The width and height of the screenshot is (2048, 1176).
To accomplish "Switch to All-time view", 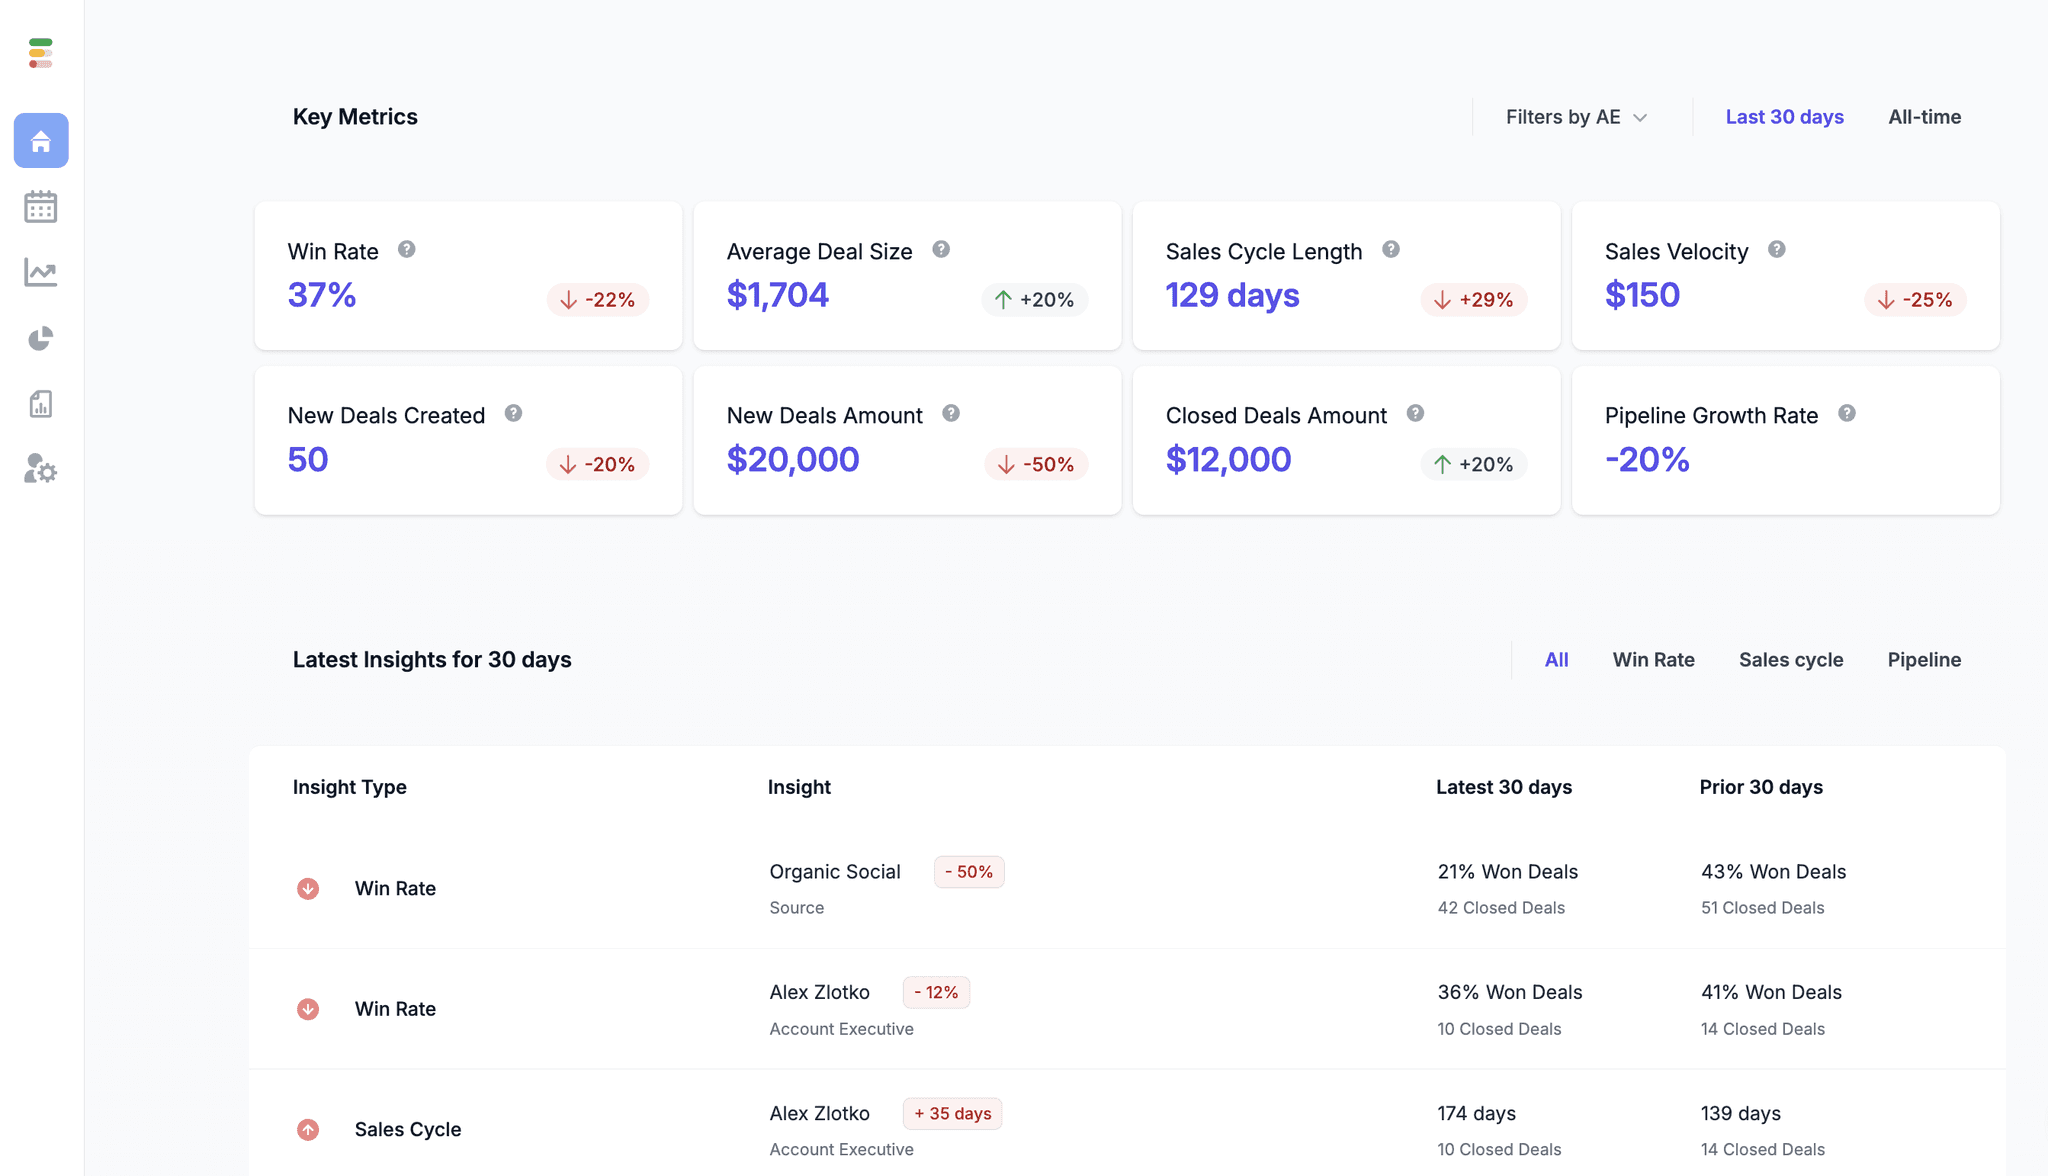I will [x=1924, y=117].
